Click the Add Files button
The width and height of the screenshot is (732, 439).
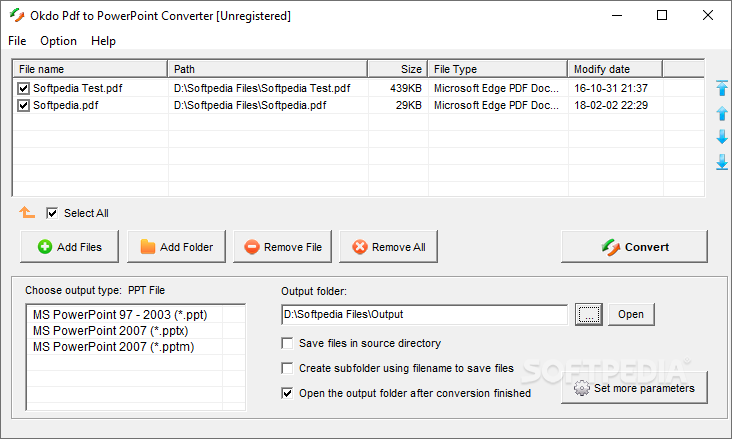70,247
